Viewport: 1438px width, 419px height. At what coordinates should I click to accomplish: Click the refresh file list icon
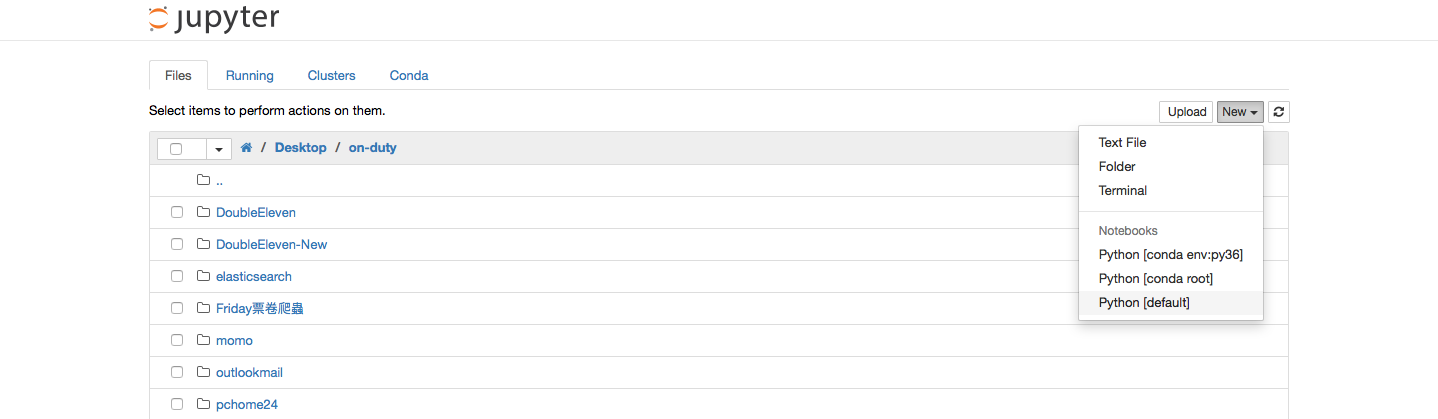point(1278,112)
